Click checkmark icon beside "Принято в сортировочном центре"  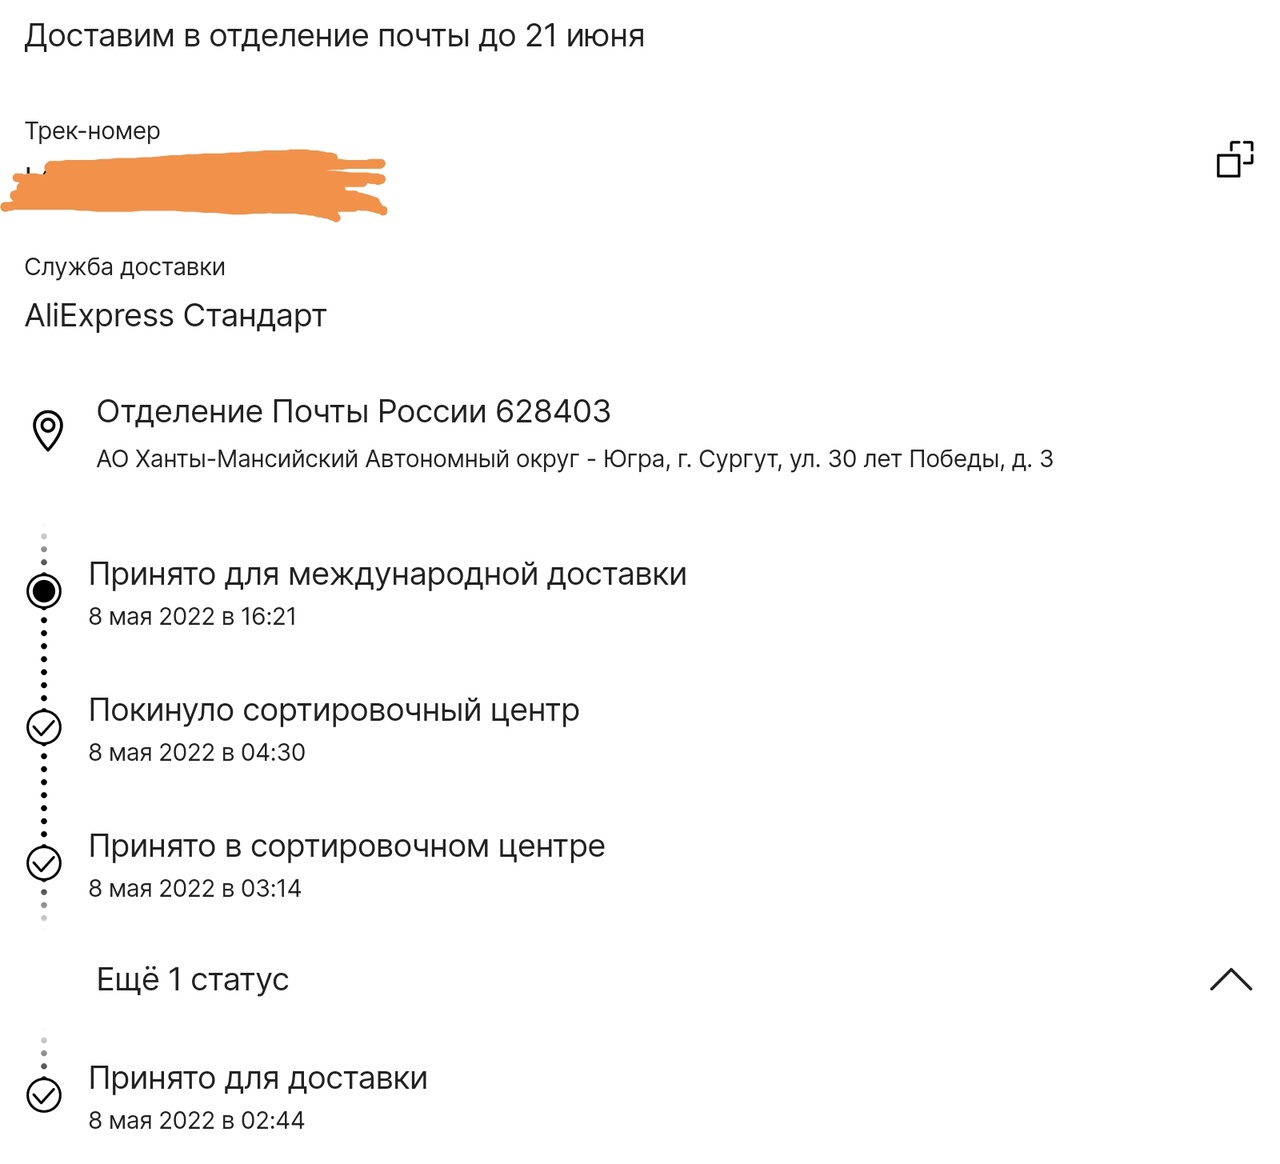44,863
